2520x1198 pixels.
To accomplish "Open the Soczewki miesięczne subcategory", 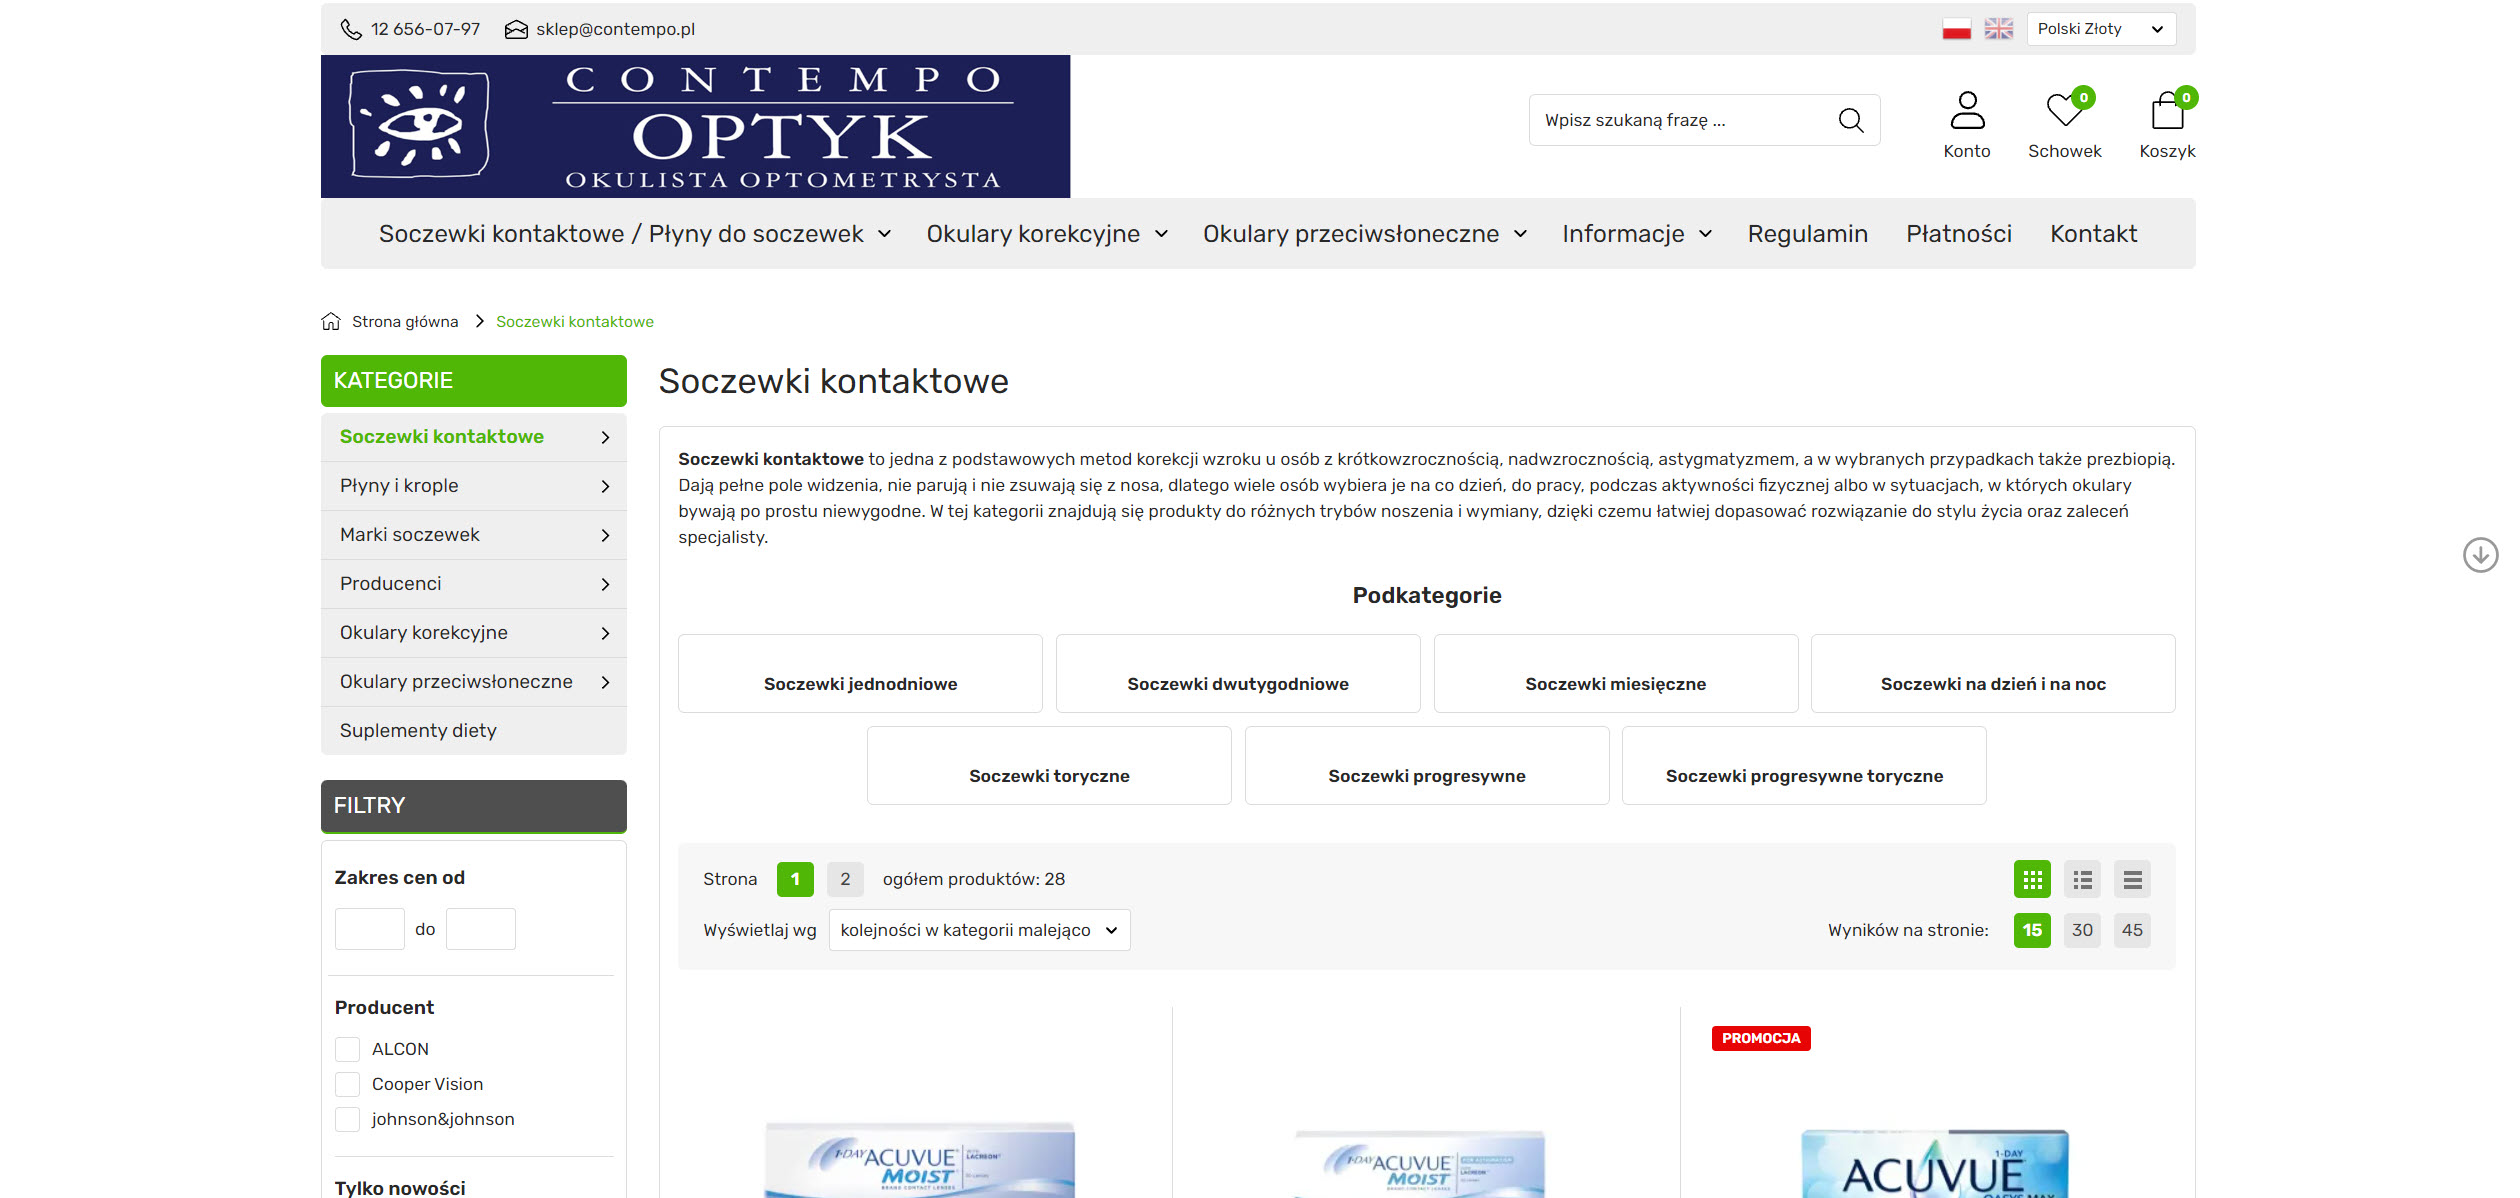I will click(x=1615, y=673).
